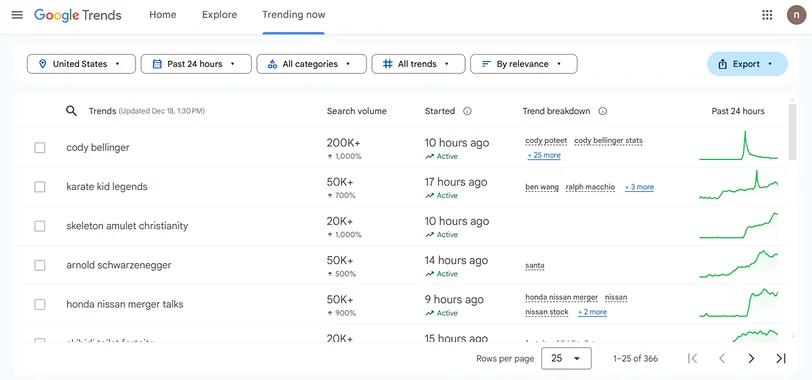The width and height of the screenshot is (812, 380).
Task: Open the cody poteet breakdown link
Action: click(x=546, y=141)
